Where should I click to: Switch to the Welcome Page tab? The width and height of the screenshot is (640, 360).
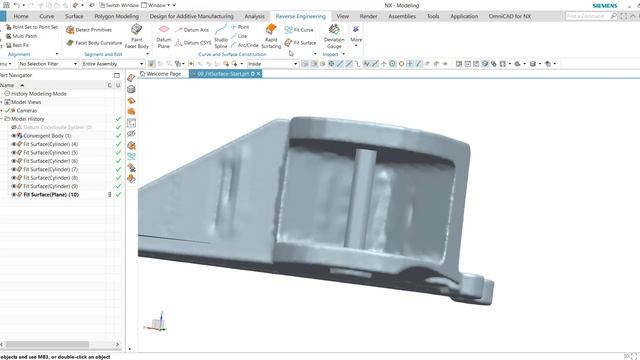coord(161,74)
